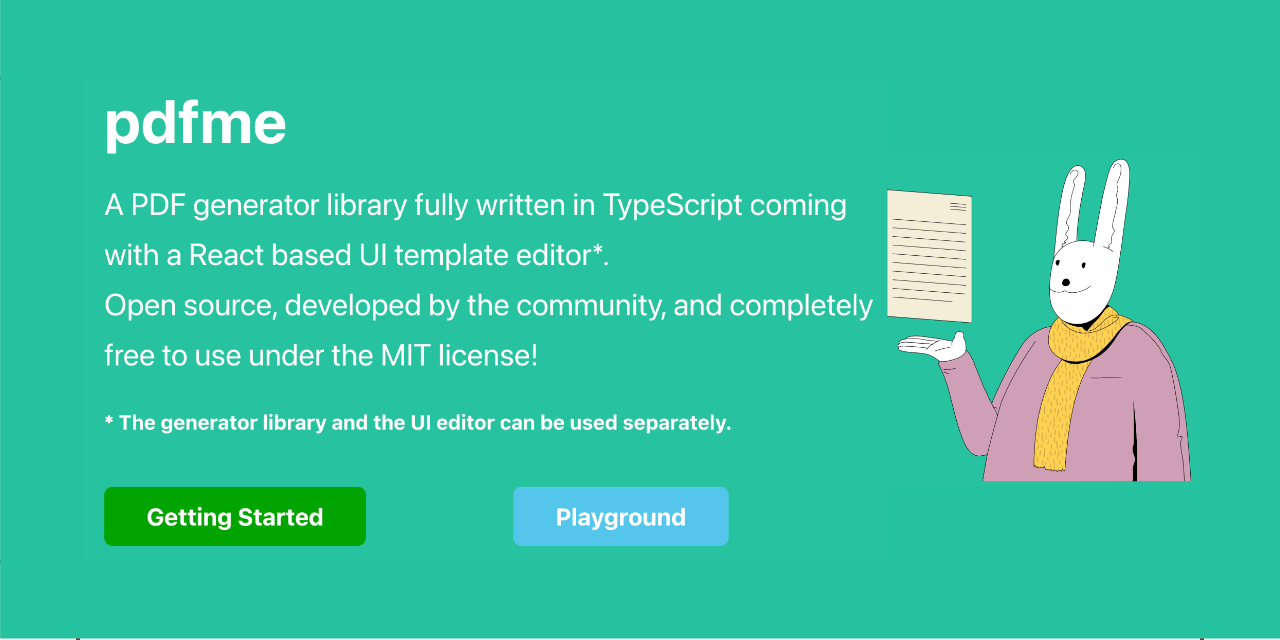Screen dimensions: 1280x640
Task: Click the Open source sentence start
Action: tap(189, 305)
